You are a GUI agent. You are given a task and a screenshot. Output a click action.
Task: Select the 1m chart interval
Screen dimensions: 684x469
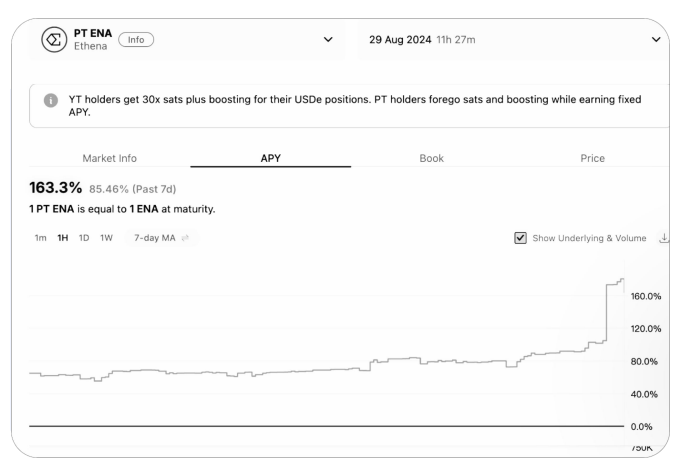click(40, 238)
